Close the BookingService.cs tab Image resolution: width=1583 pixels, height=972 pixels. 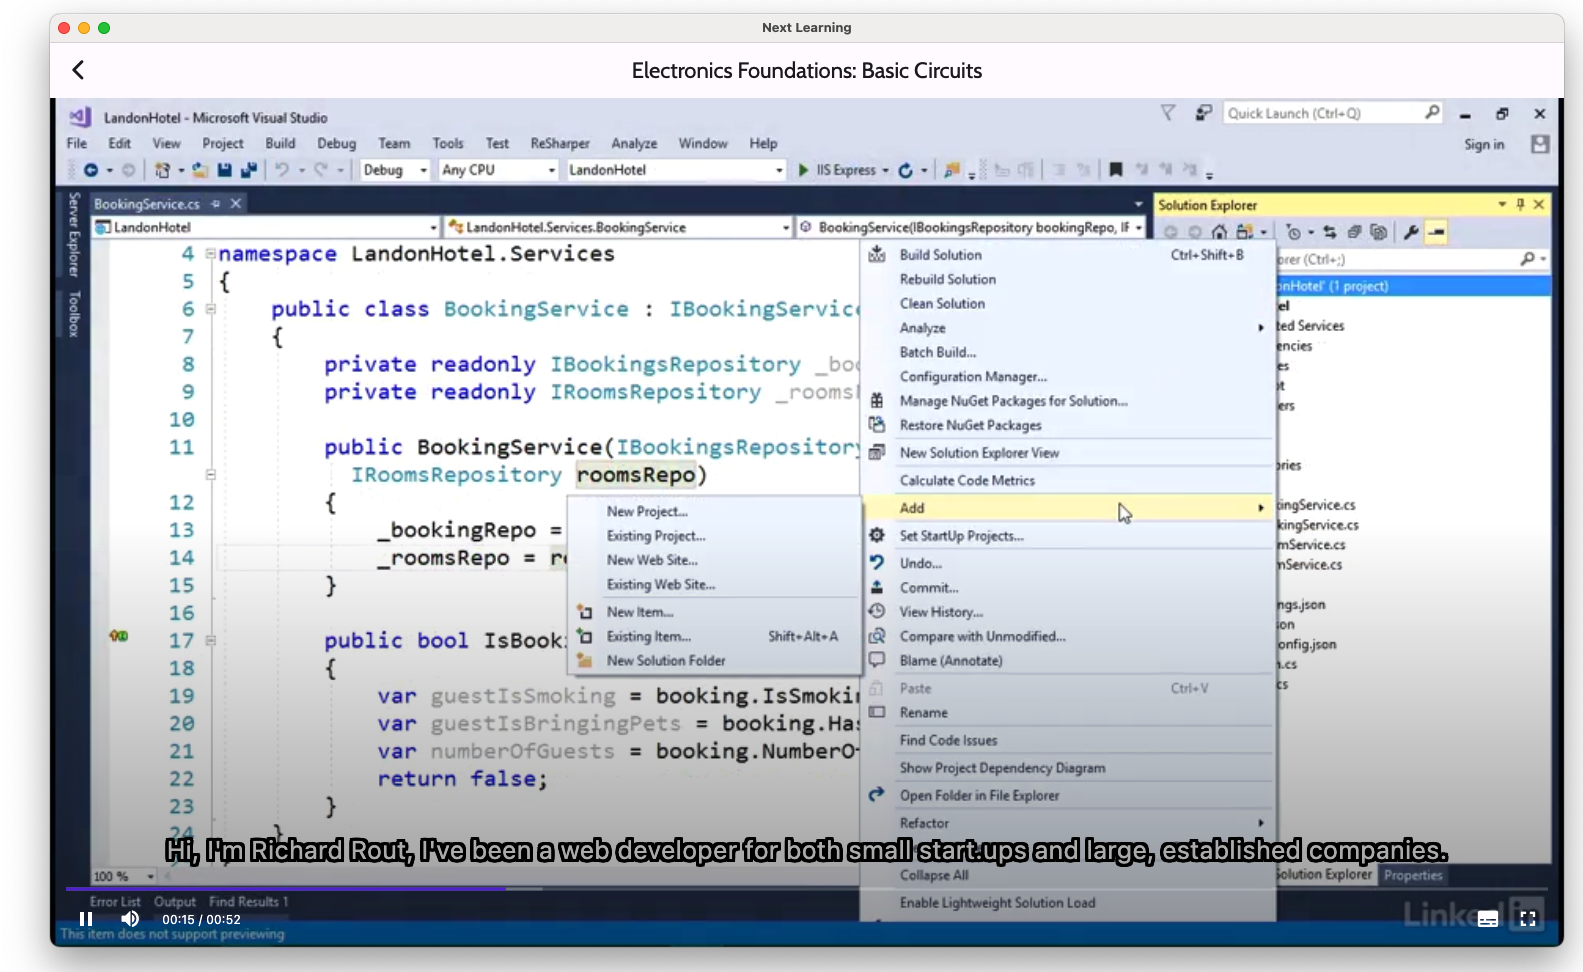click(236, 204)
